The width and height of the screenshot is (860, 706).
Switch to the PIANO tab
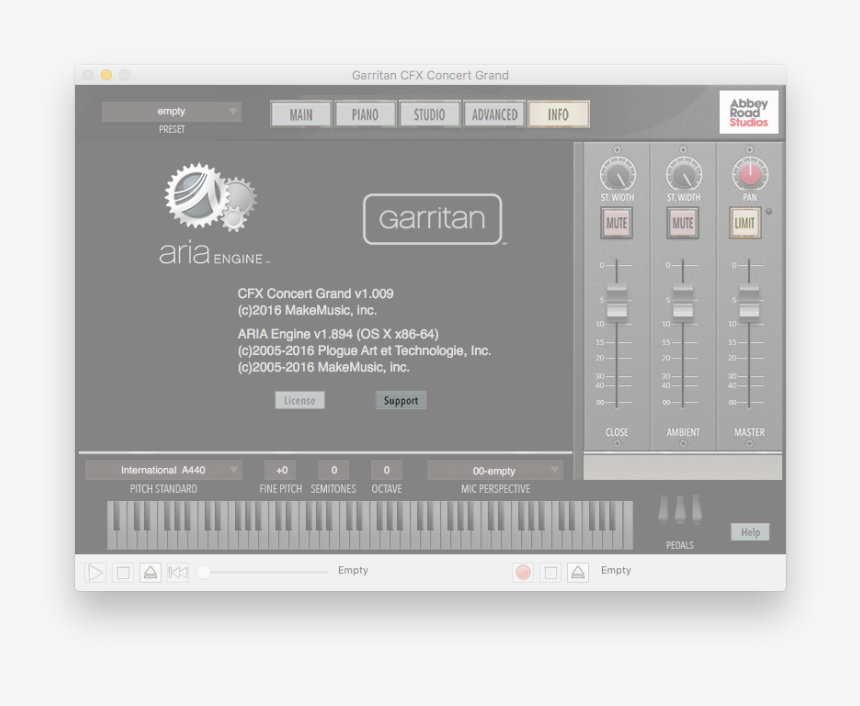tap(365, 115)
